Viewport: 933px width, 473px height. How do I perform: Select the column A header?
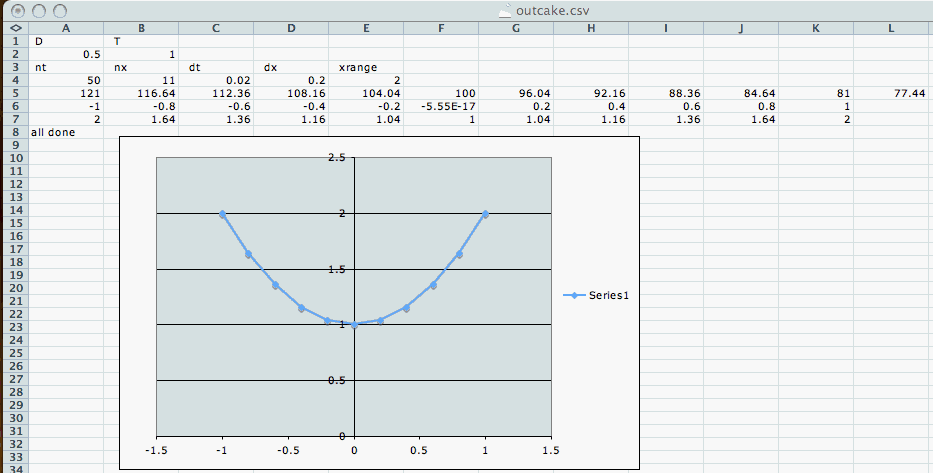pos(66,28)
